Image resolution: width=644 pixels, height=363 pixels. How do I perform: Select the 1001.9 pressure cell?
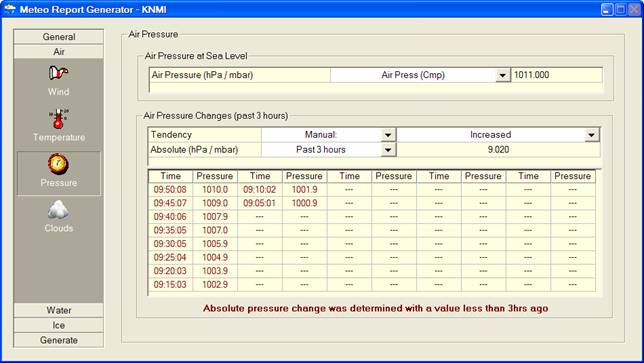pos(304,190)
